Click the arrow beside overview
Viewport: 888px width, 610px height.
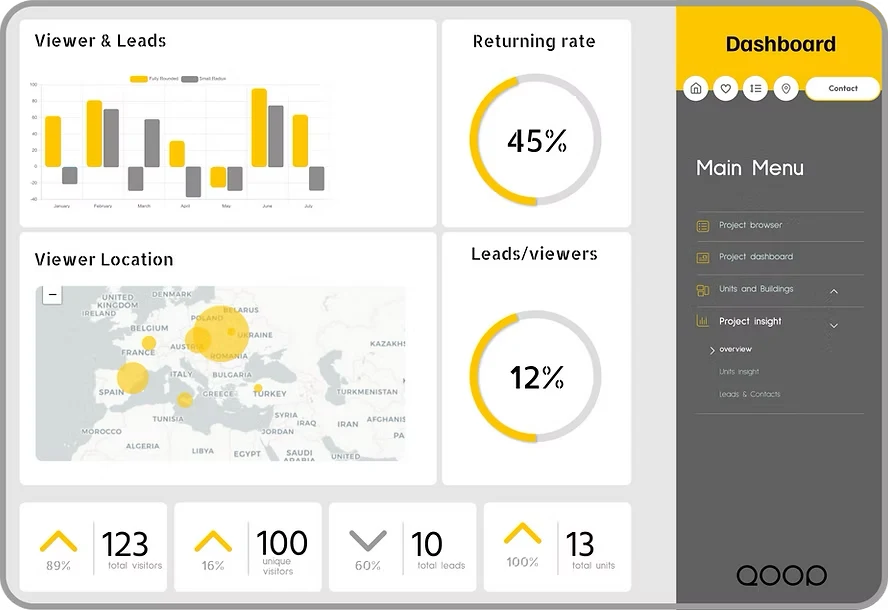click(x=712, y=350)
